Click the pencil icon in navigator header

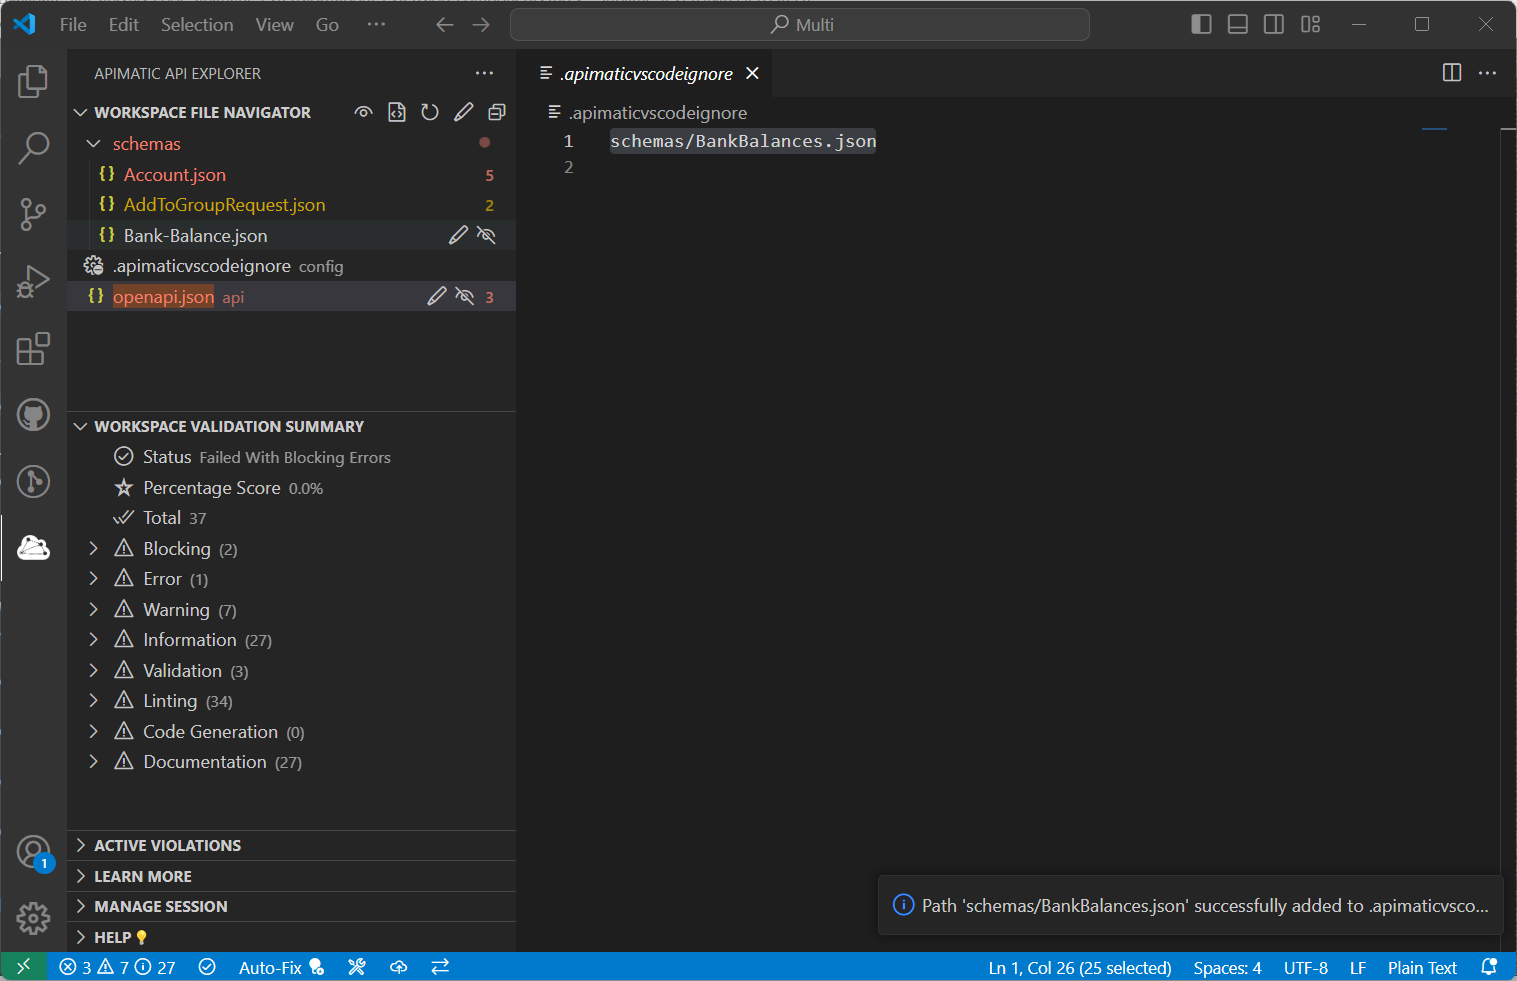click(x=463, y=112)
